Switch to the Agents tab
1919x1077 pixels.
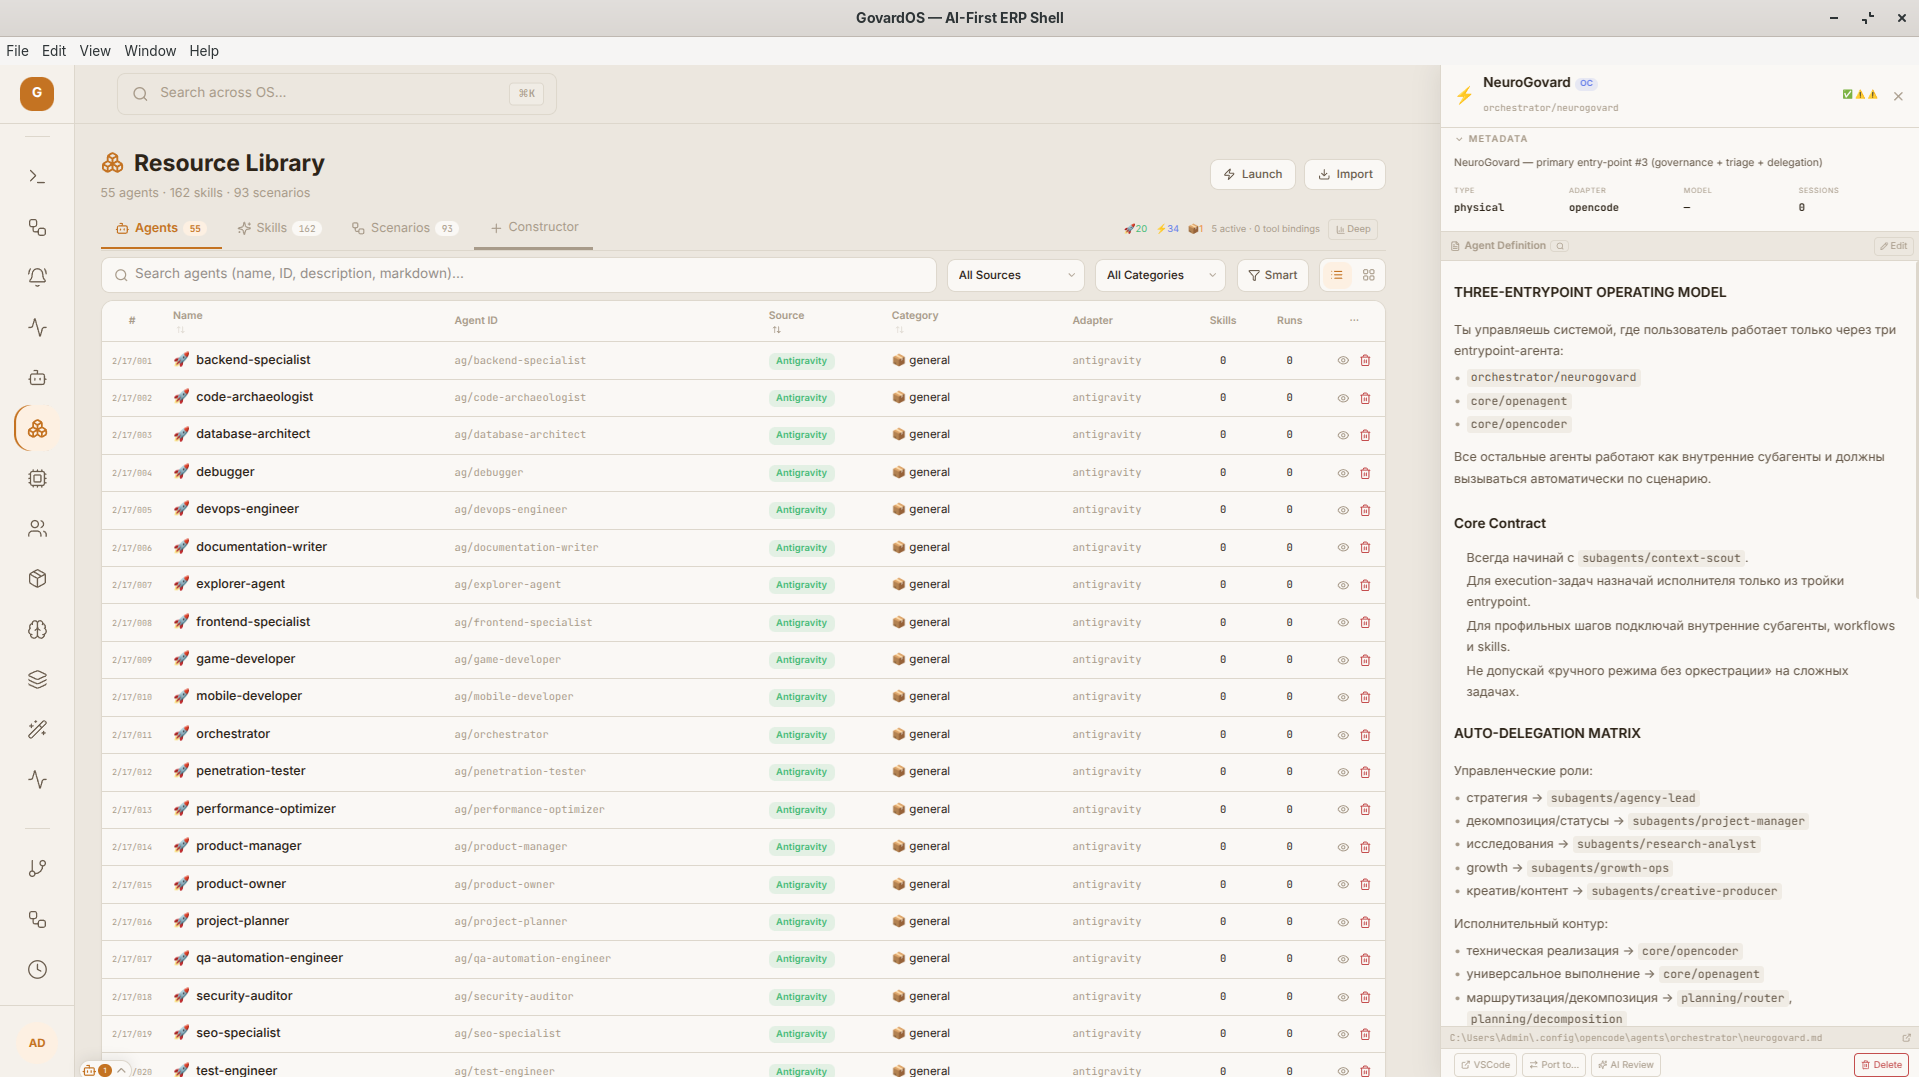click(160, 228)
